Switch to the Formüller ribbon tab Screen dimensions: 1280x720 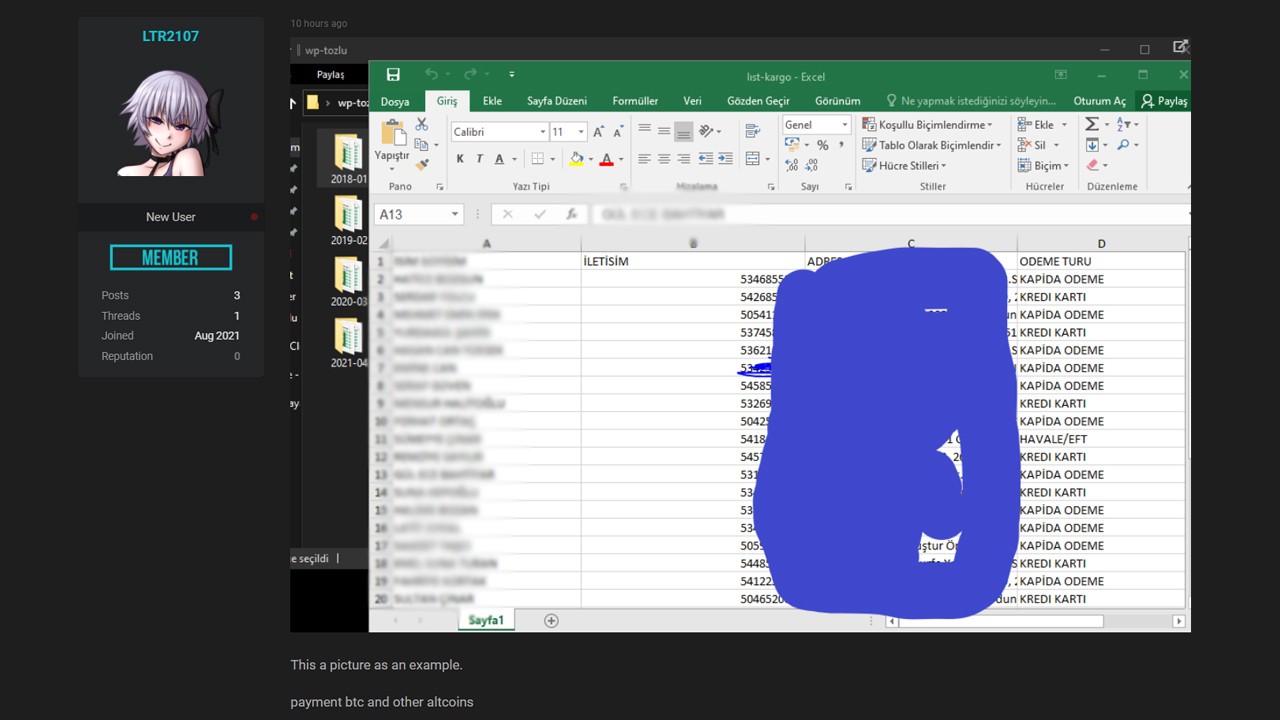635,101
